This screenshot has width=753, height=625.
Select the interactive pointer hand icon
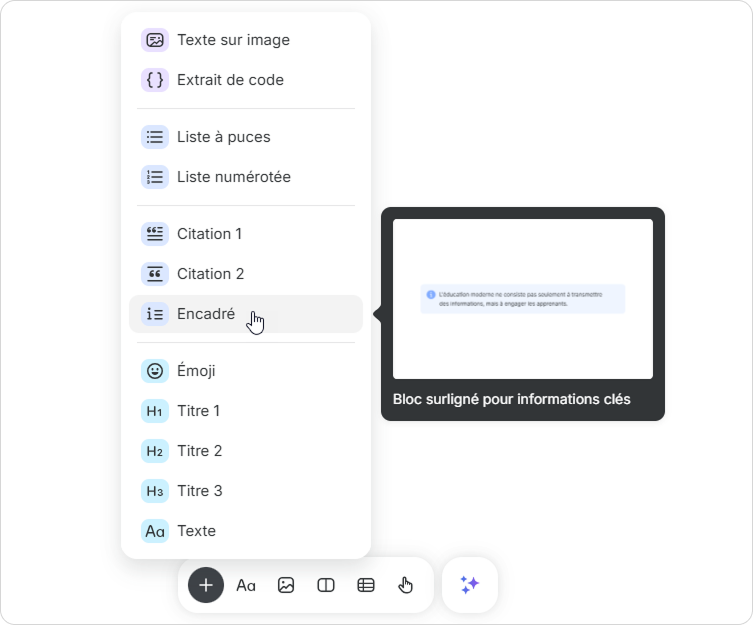point(406,585)
